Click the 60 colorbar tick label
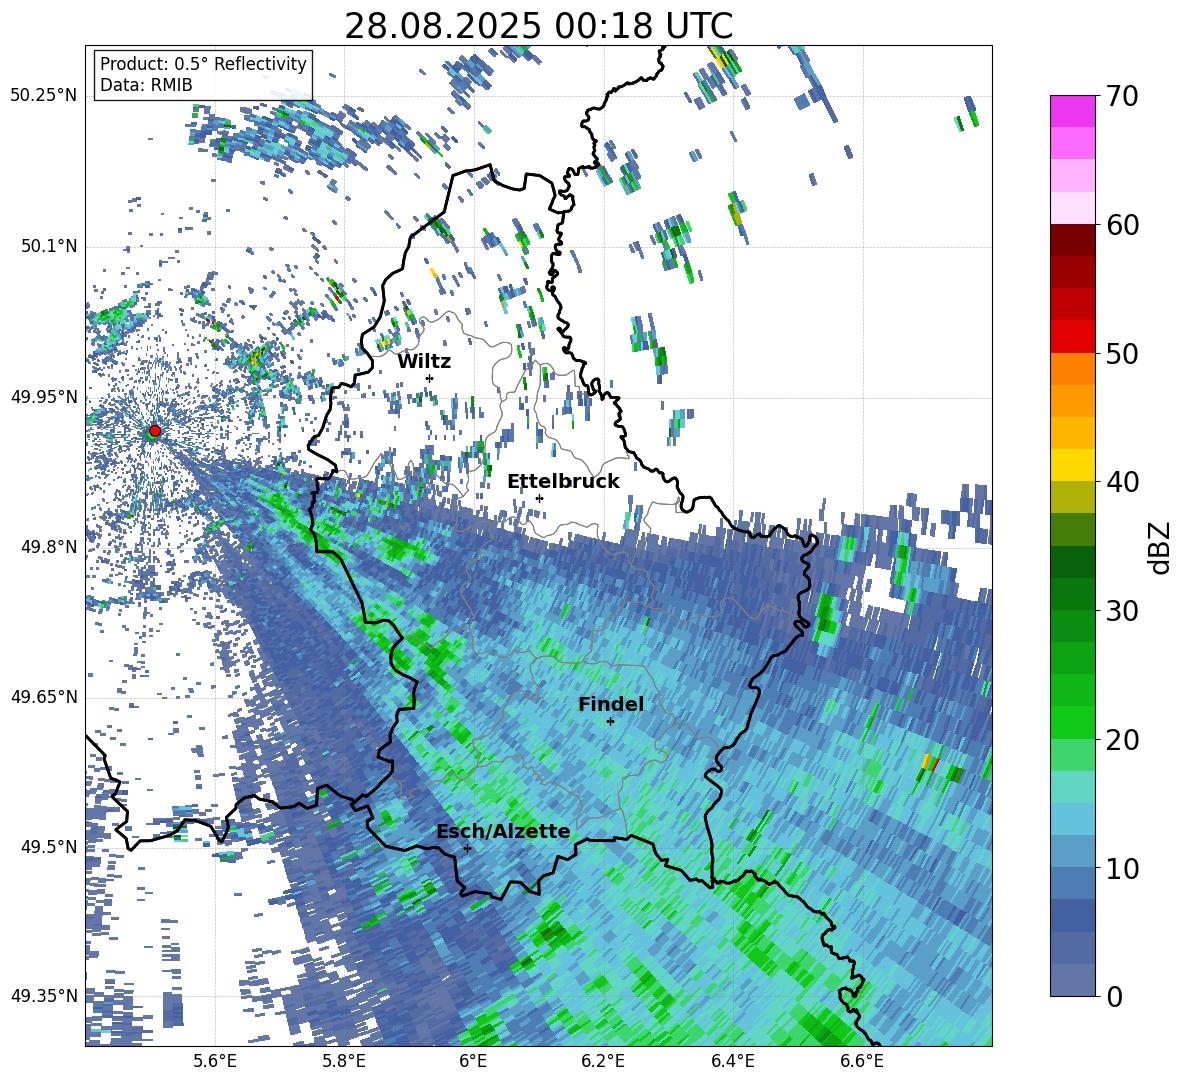Image resolution: width=1184 pixels, height=1081 pixels. coord(1122,225)
